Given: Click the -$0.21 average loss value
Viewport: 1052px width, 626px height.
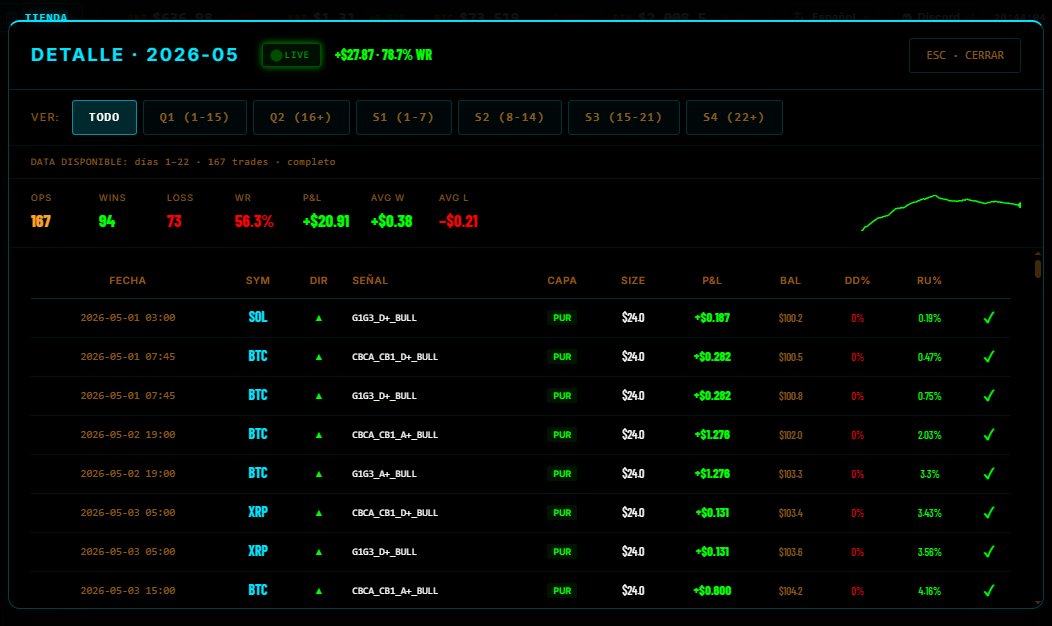Looking at the screenshot, I should pyautogui.click(x=458, y=221).
